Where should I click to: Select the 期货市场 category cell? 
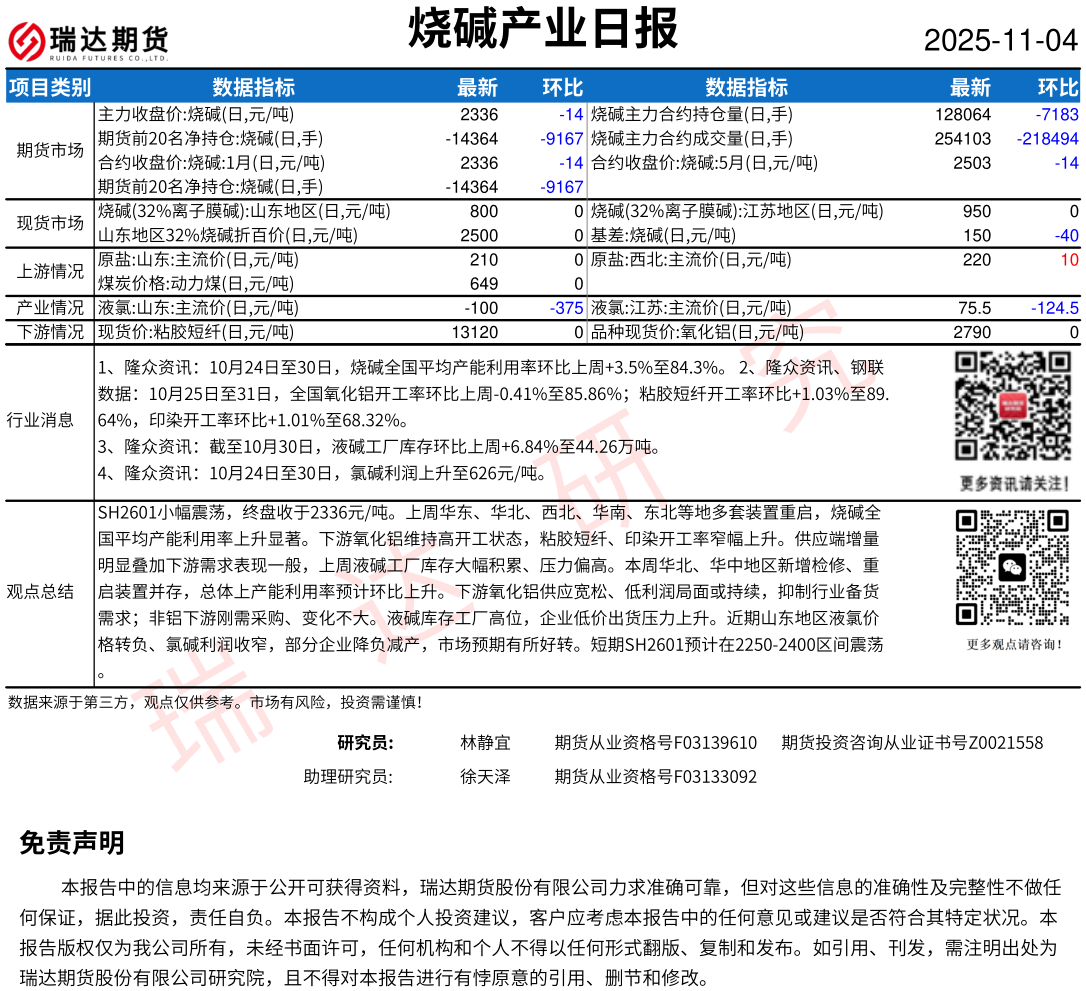pos(50,150)
